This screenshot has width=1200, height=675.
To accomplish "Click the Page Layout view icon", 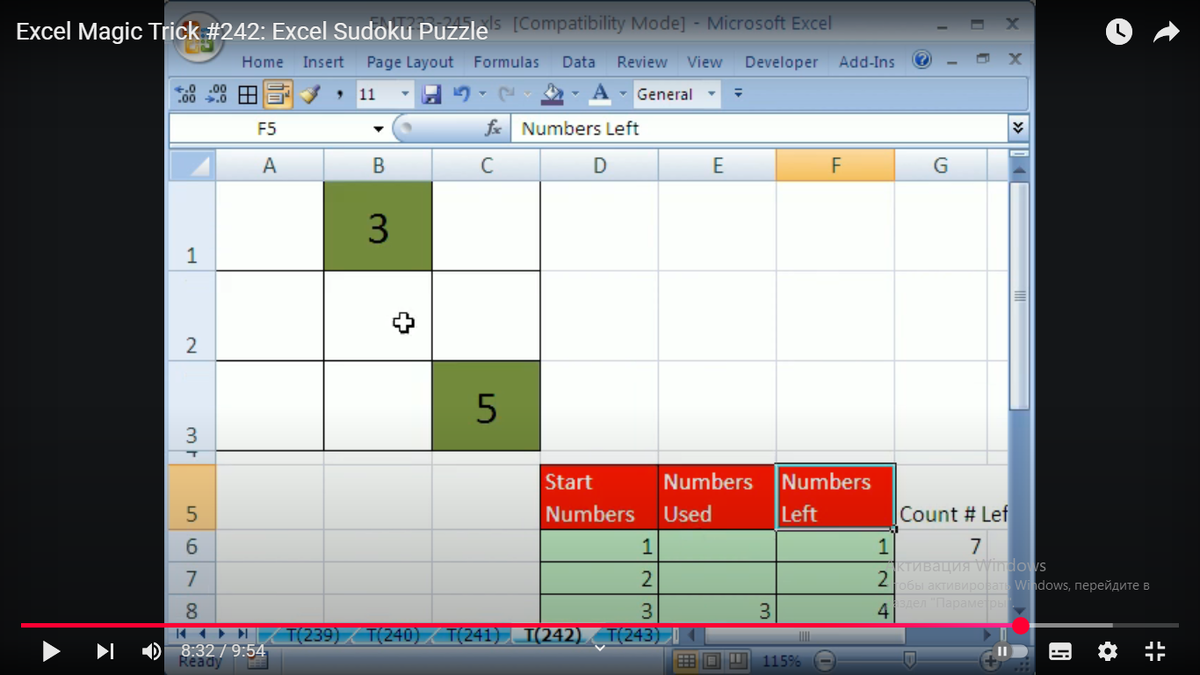I will click(711, 661).
